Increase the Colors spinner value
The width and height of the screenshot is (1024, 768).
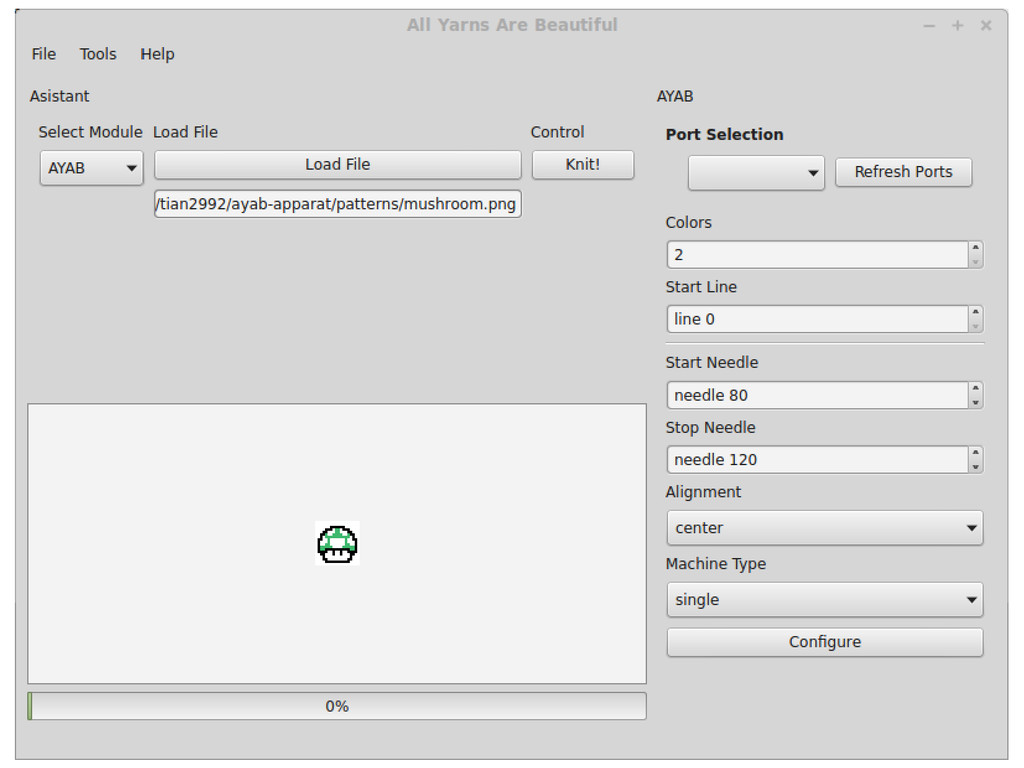point(975,248)
